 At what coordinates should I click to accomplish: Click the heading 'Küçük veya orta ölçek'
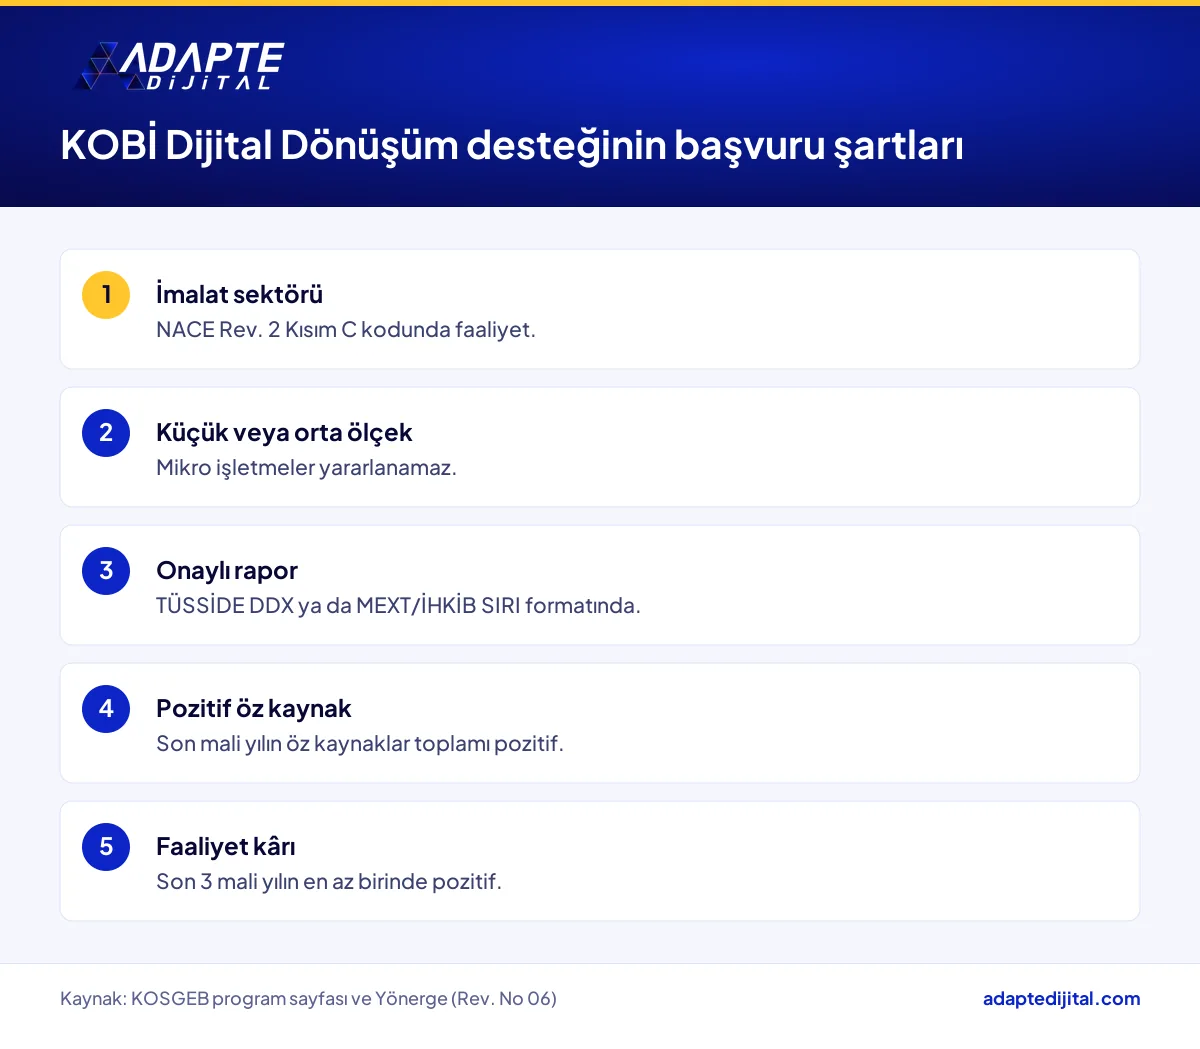point(284,432)
